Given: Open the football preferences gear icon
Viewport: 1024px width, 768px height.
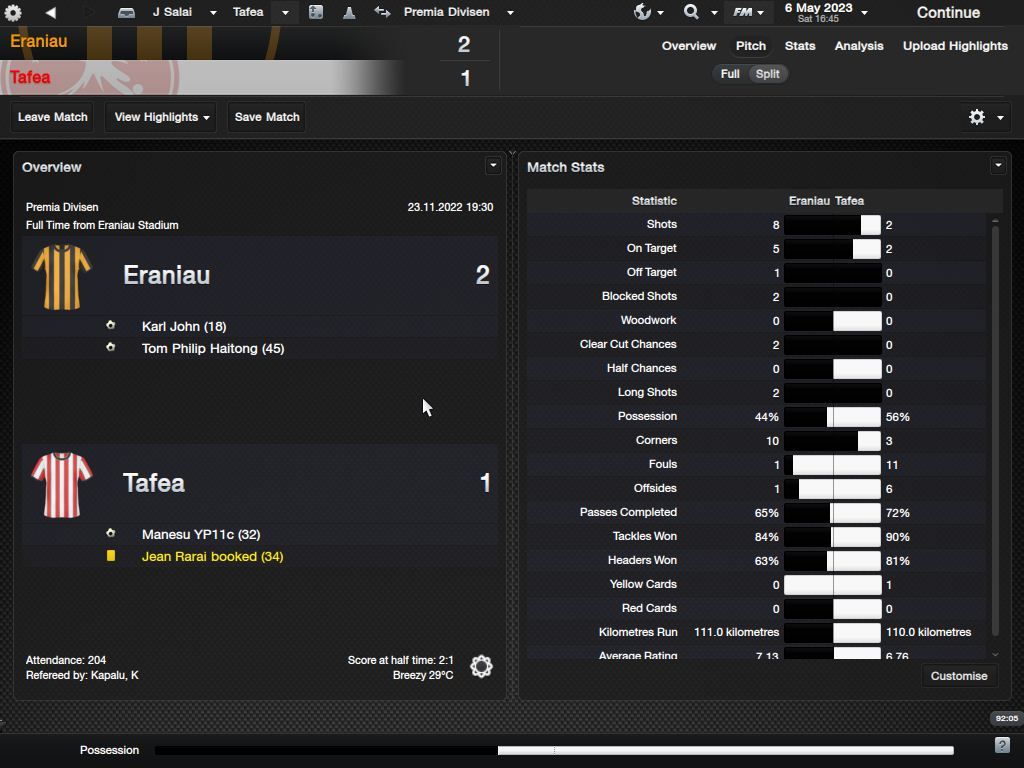Looking at the screenshot, I should click(x=13, y=12).
